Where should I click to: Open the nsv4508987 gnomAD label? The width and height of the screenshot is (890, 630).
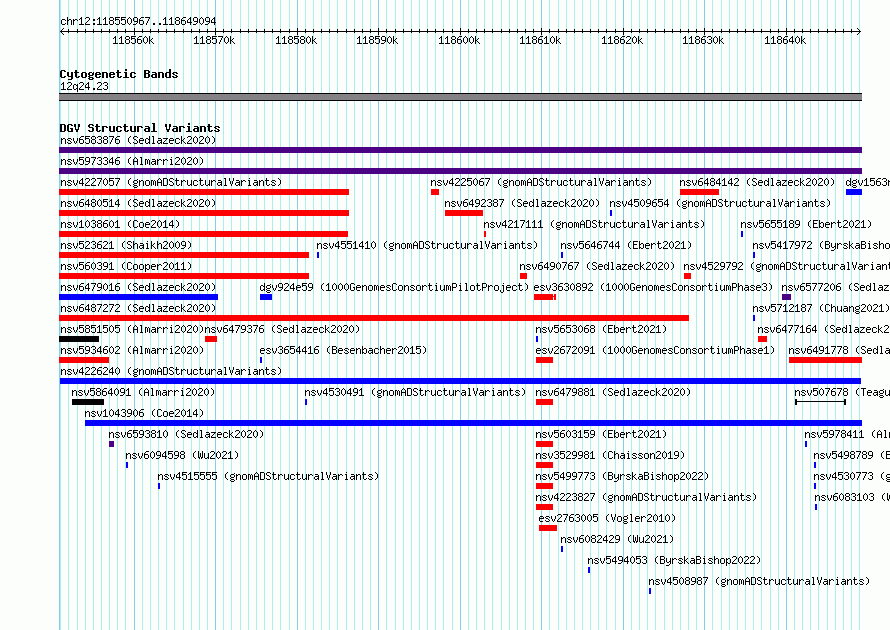pos(759,581)
